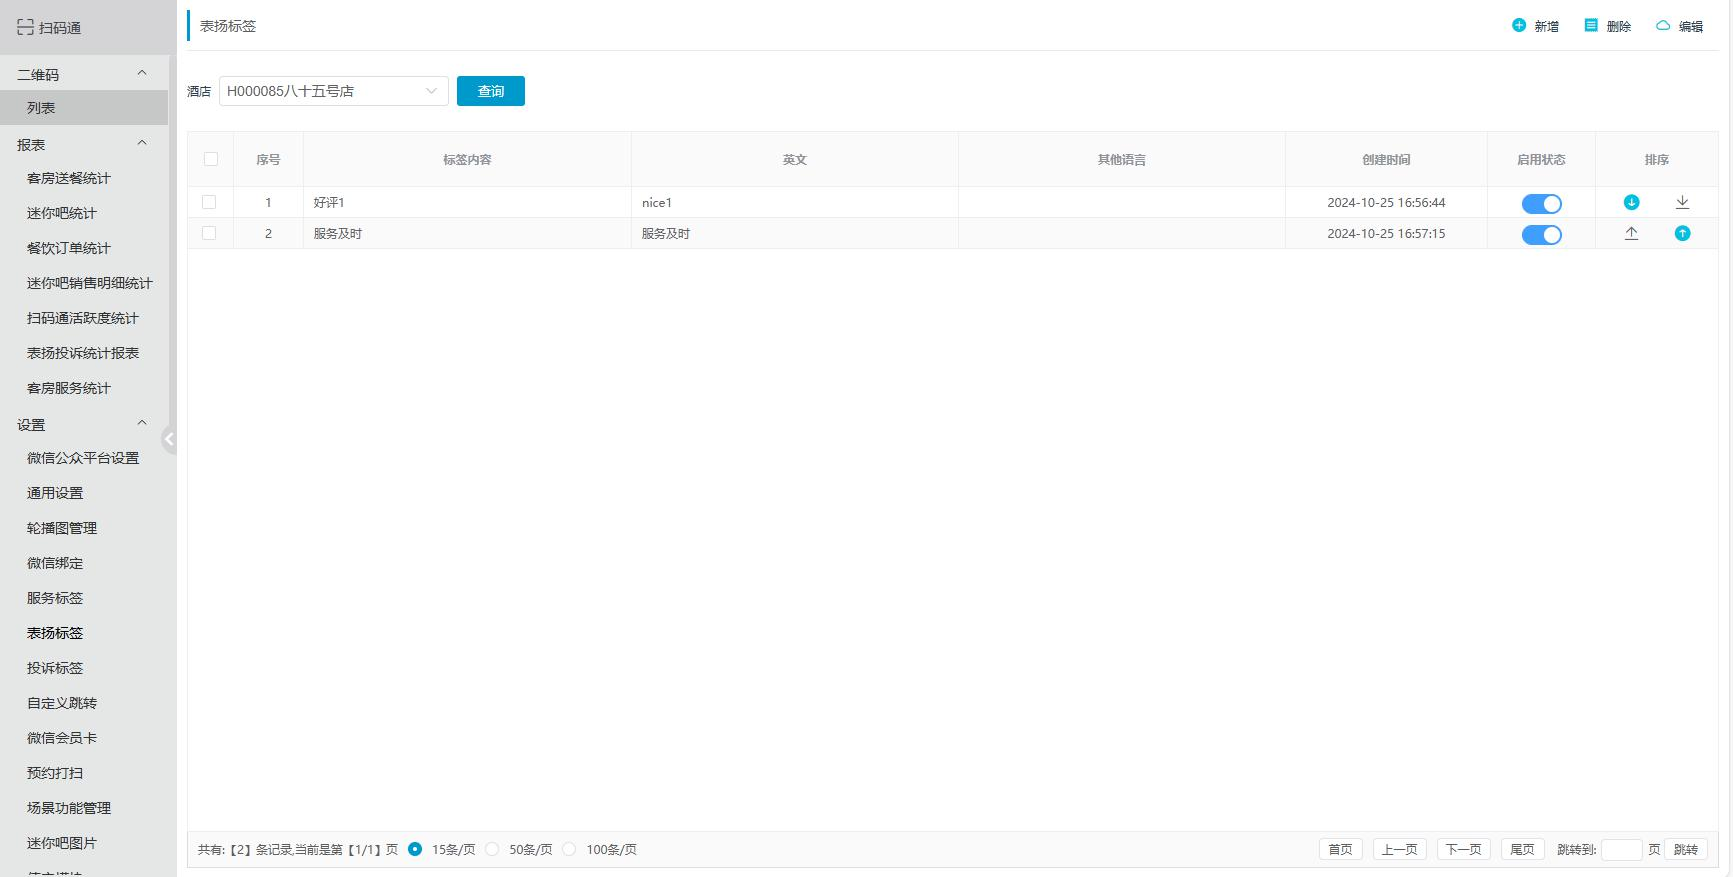Click the 新增 plus icon

(1519, 26)
